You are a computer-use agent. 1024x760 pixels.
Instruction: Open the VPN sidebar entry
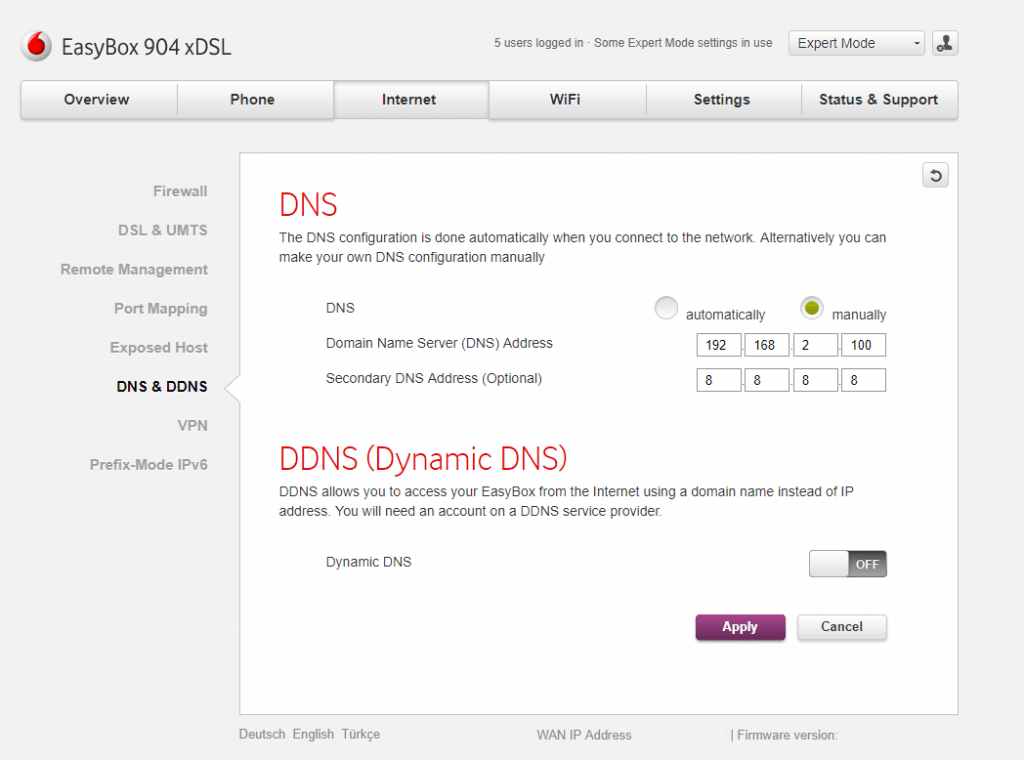click(192, 426)
